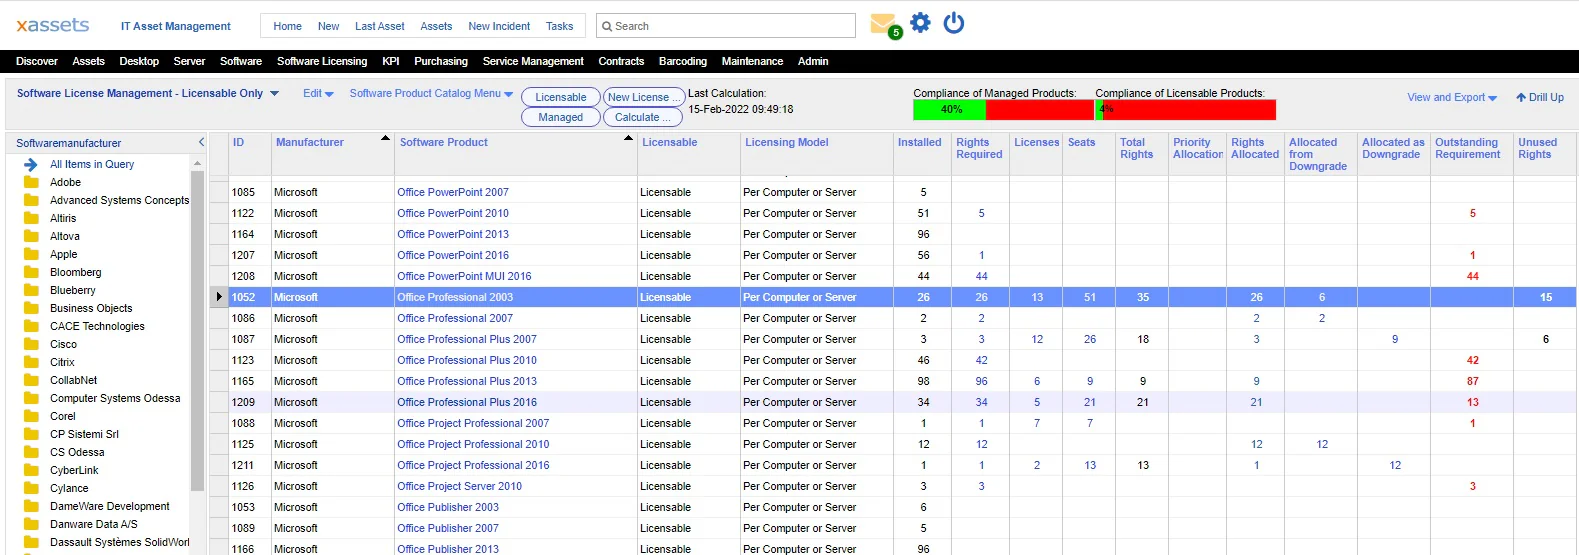Click the Managed button
This screenshot has height=555, width=1579.
coord(561,117)
